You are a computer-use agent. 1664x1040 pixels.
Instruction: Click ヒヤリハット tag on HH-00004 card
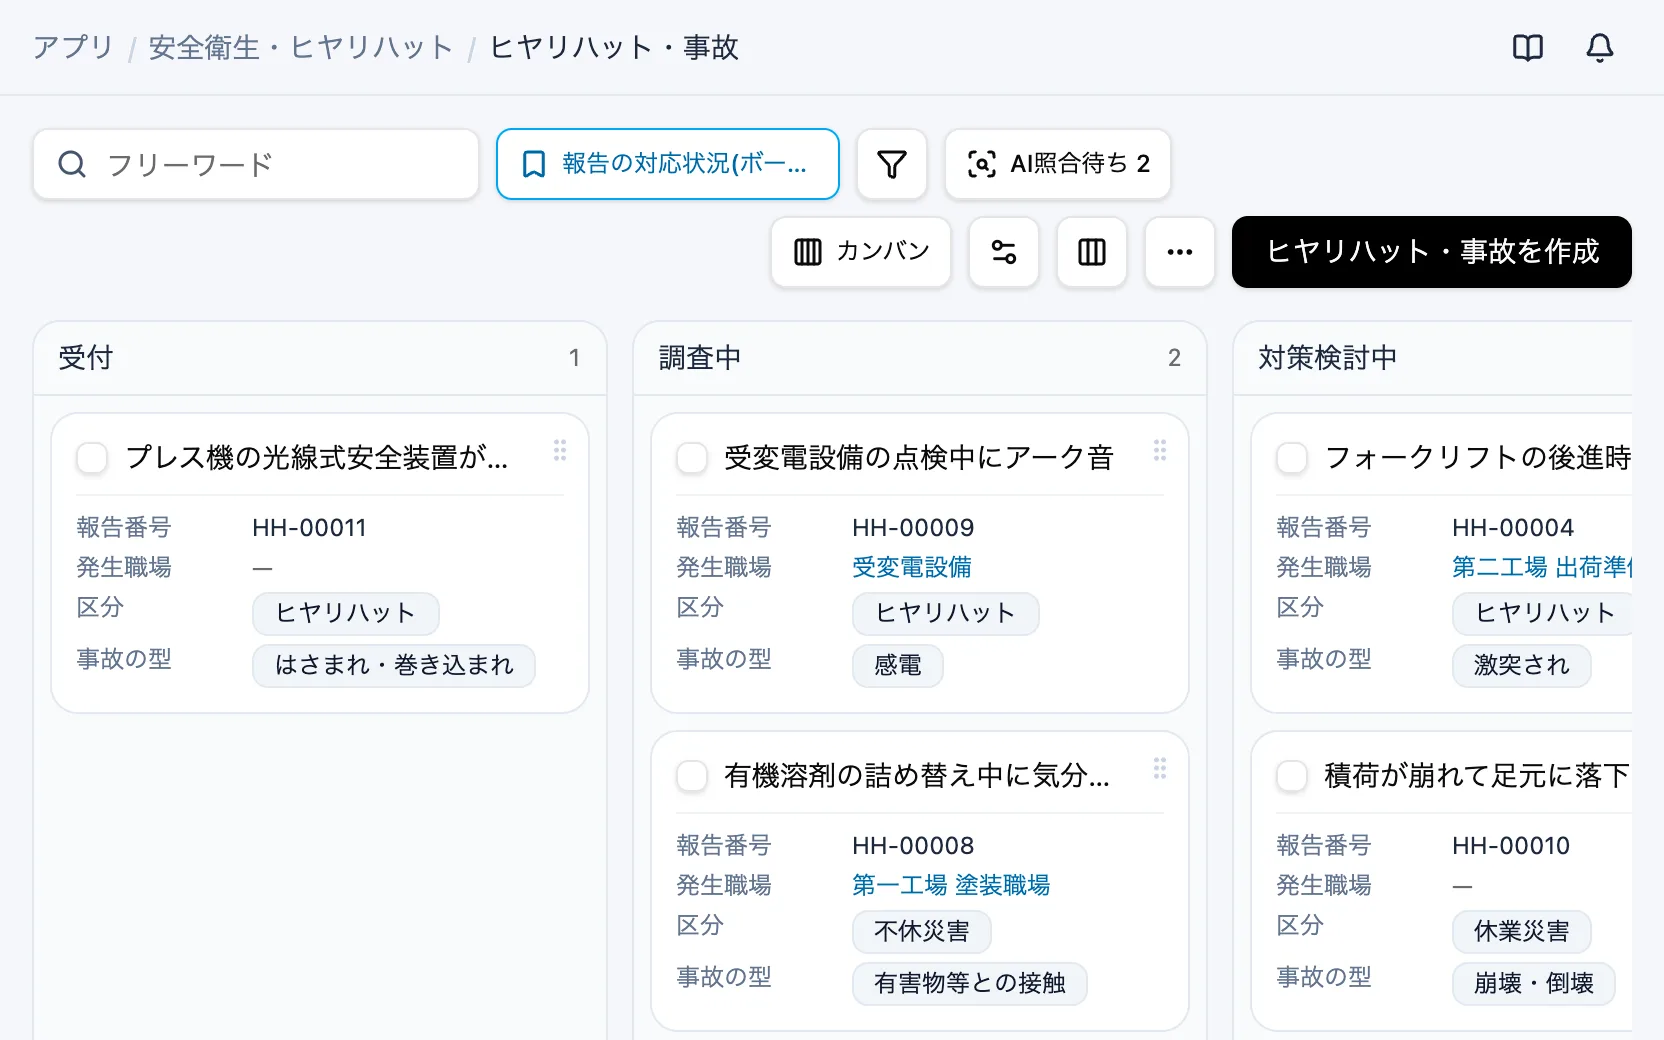tap(1542, 613)
